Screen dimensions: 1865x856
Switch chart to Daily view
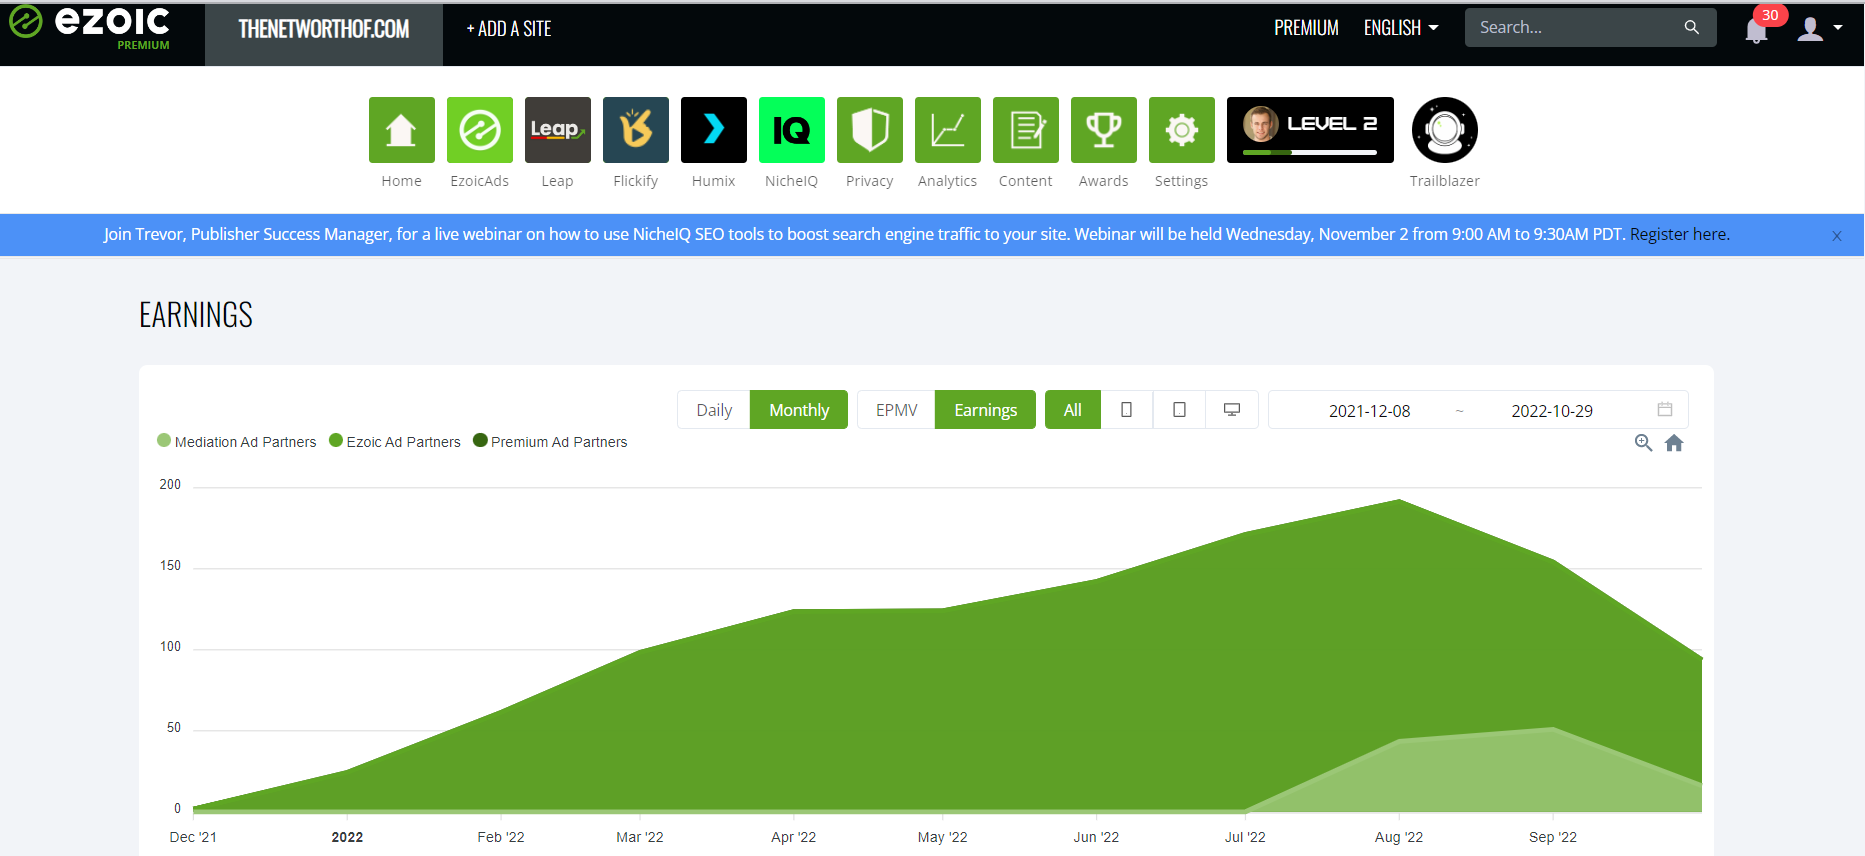pos(714,410)
